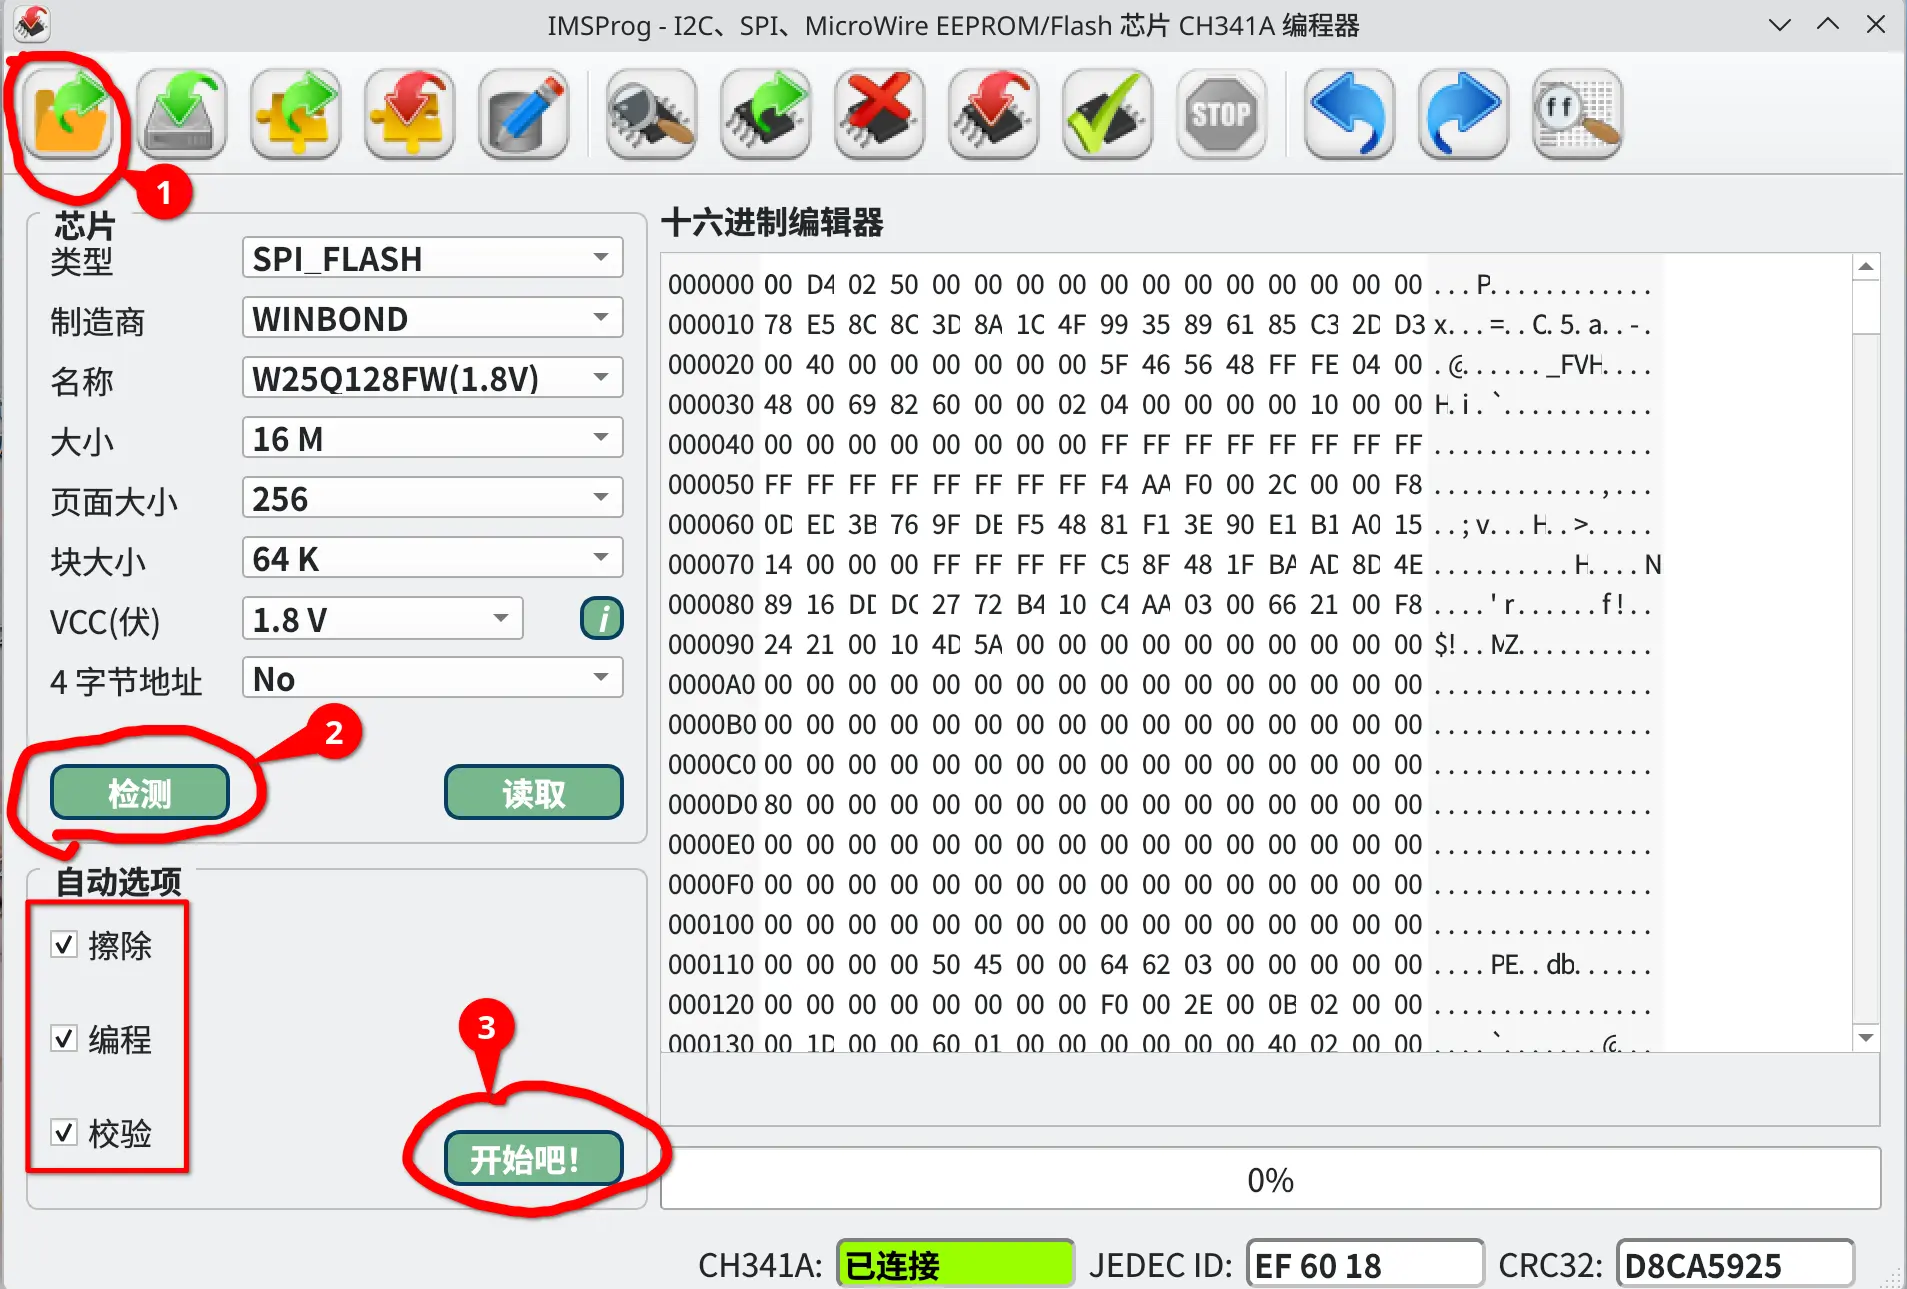Click the 检测 detect button
Image resolution: width=1907 pixels, height=1289 pixels.
click(x=140, y=793)
